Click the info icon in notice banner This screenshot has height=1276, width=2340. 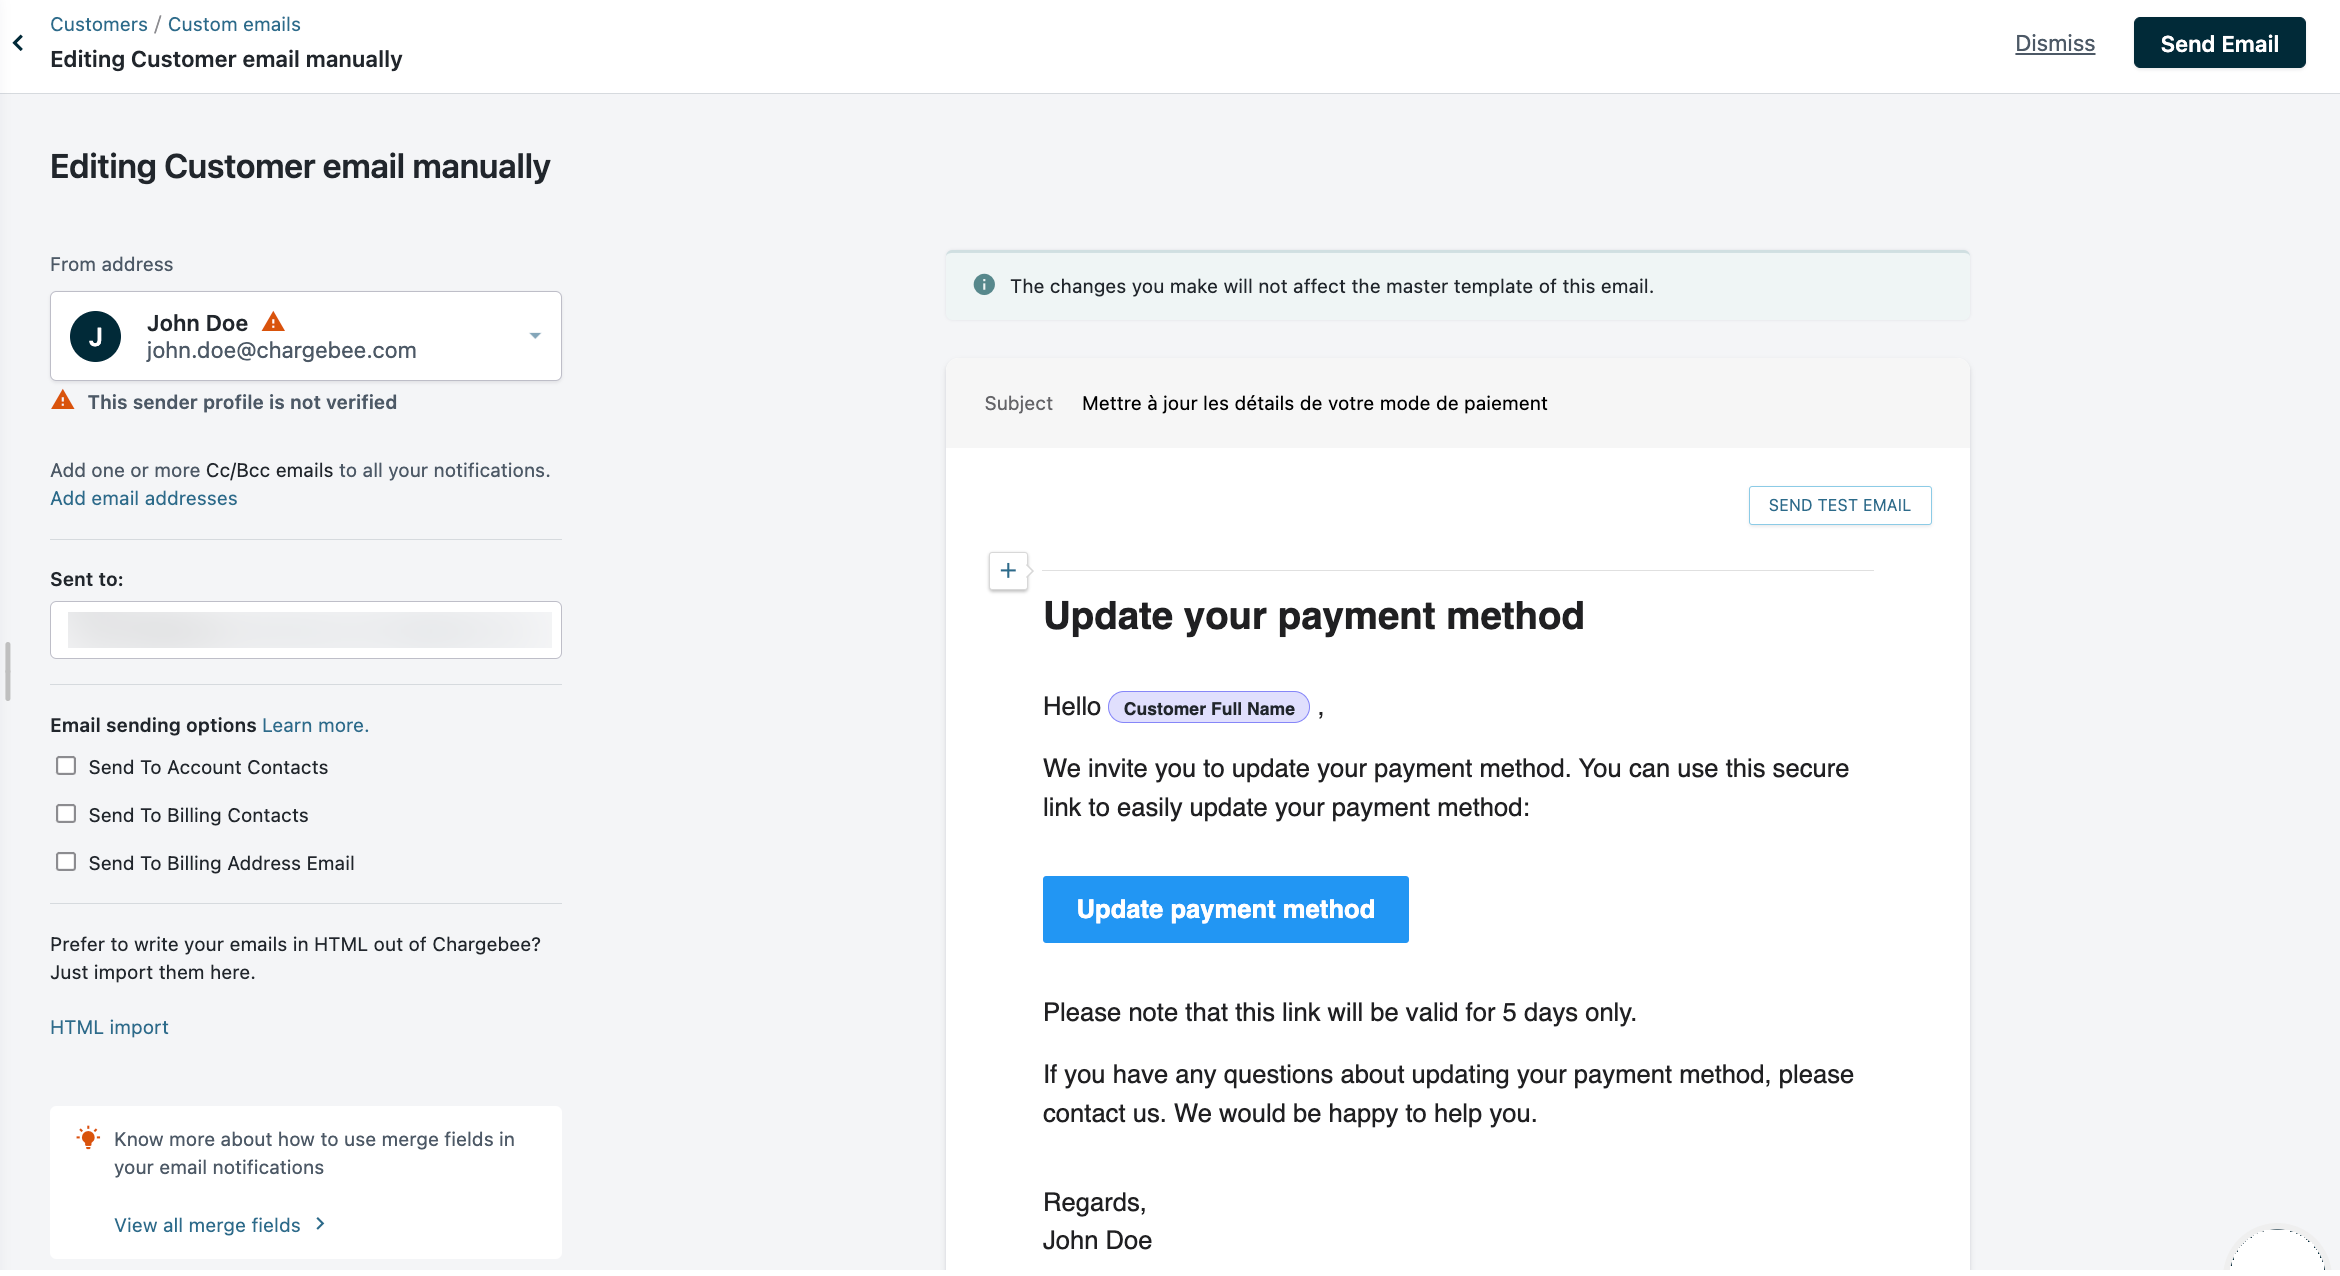click(984, 285)
